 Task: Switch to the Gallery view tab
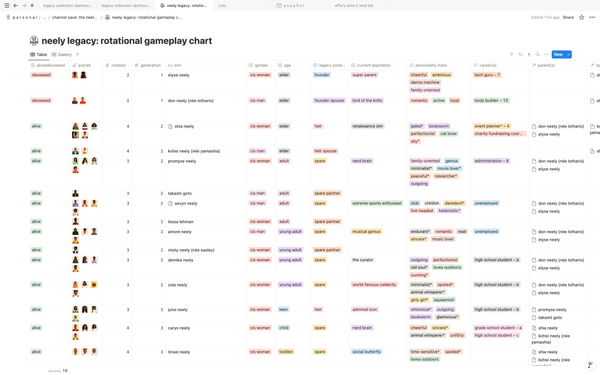[62, 54]
